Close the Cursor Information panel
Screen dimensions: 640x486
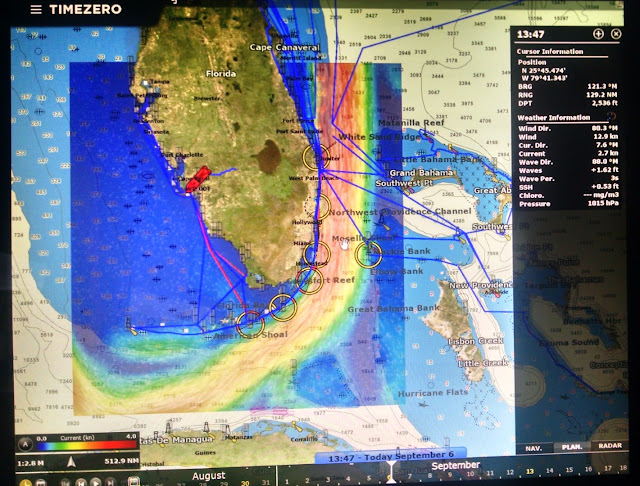pos(616,34)
